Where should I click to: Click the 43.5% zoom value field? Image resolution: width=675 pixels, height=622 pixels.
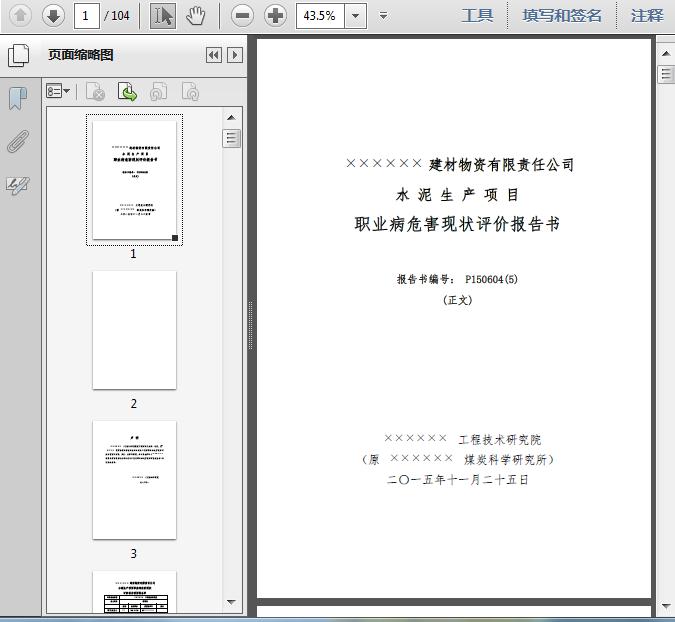click(x=320, y=16)
